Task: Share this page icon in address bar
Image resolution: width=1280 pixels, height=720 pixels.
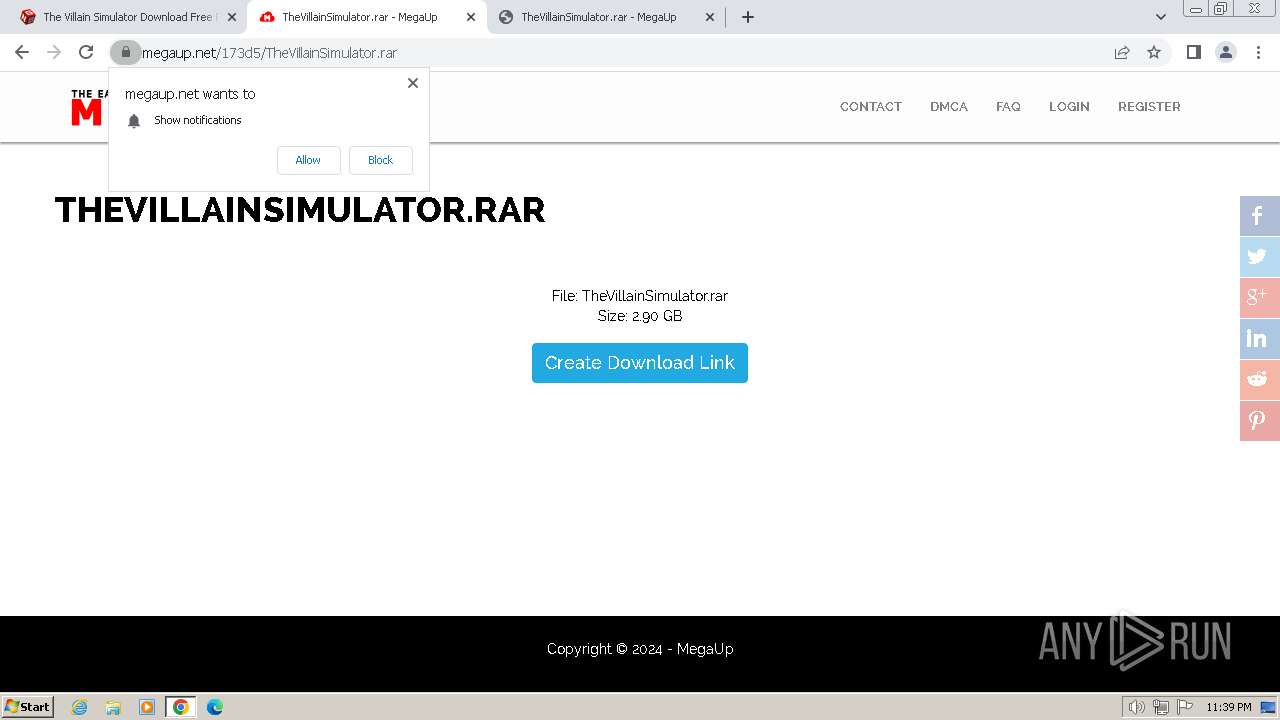Action: pos(1122,52)
